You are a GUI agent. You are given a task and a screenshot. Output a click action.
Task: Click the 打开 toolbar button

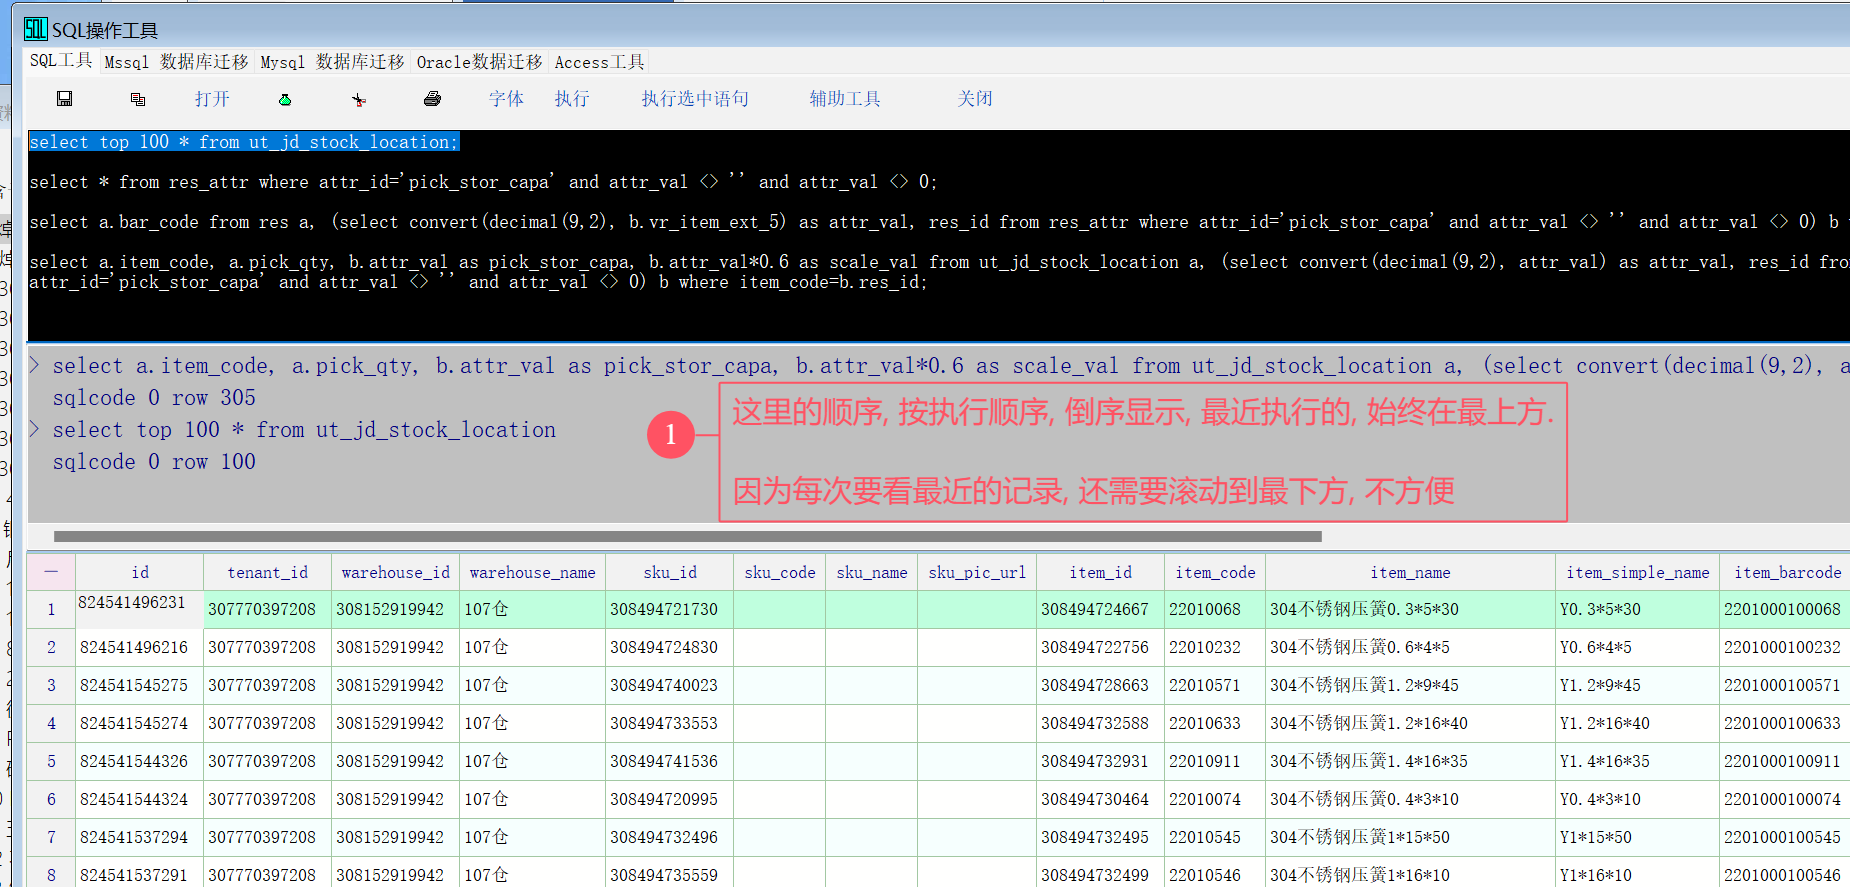tap(212, 98)
